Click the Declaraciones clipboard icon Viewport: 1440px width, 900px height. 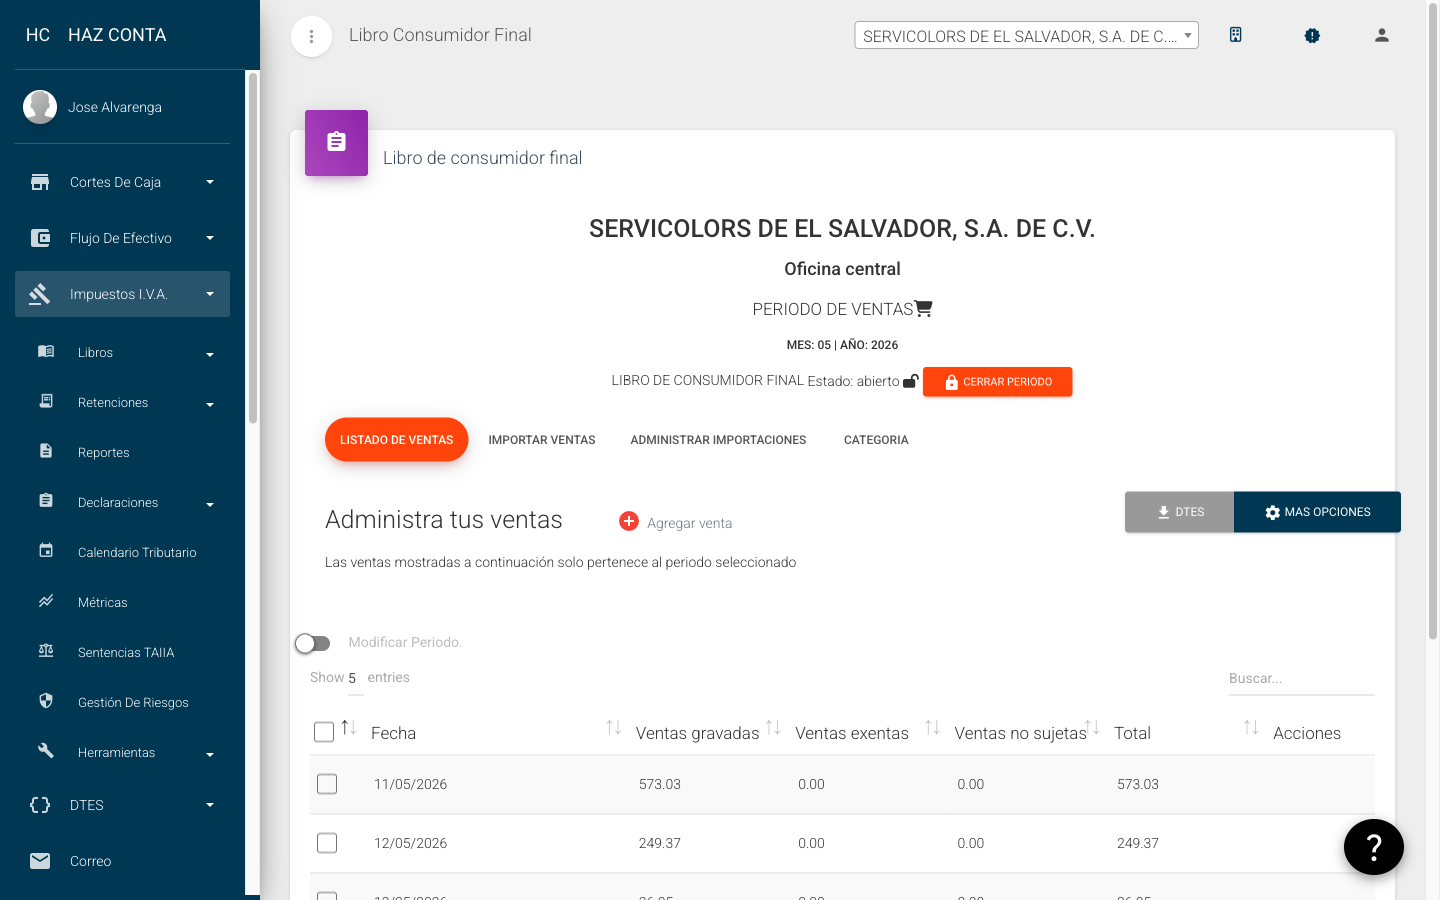coord(46,500)
